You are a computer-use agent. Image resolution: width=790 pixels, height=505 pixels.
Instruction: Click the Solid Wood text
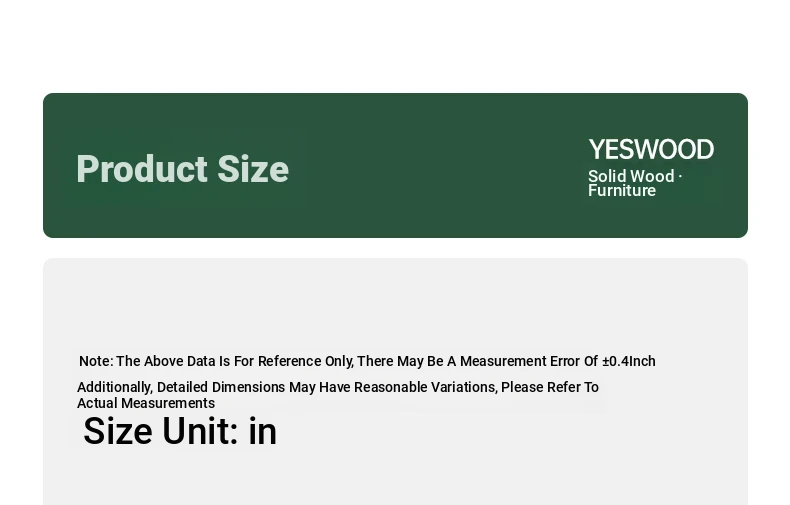point(631,176)
